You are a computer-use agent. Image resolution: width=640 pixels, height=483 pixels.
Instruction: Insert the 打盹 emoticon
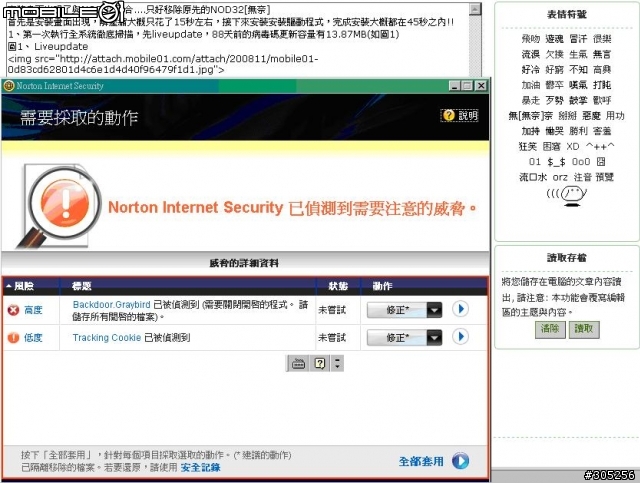pyautogui.click(x=602, y=85)
